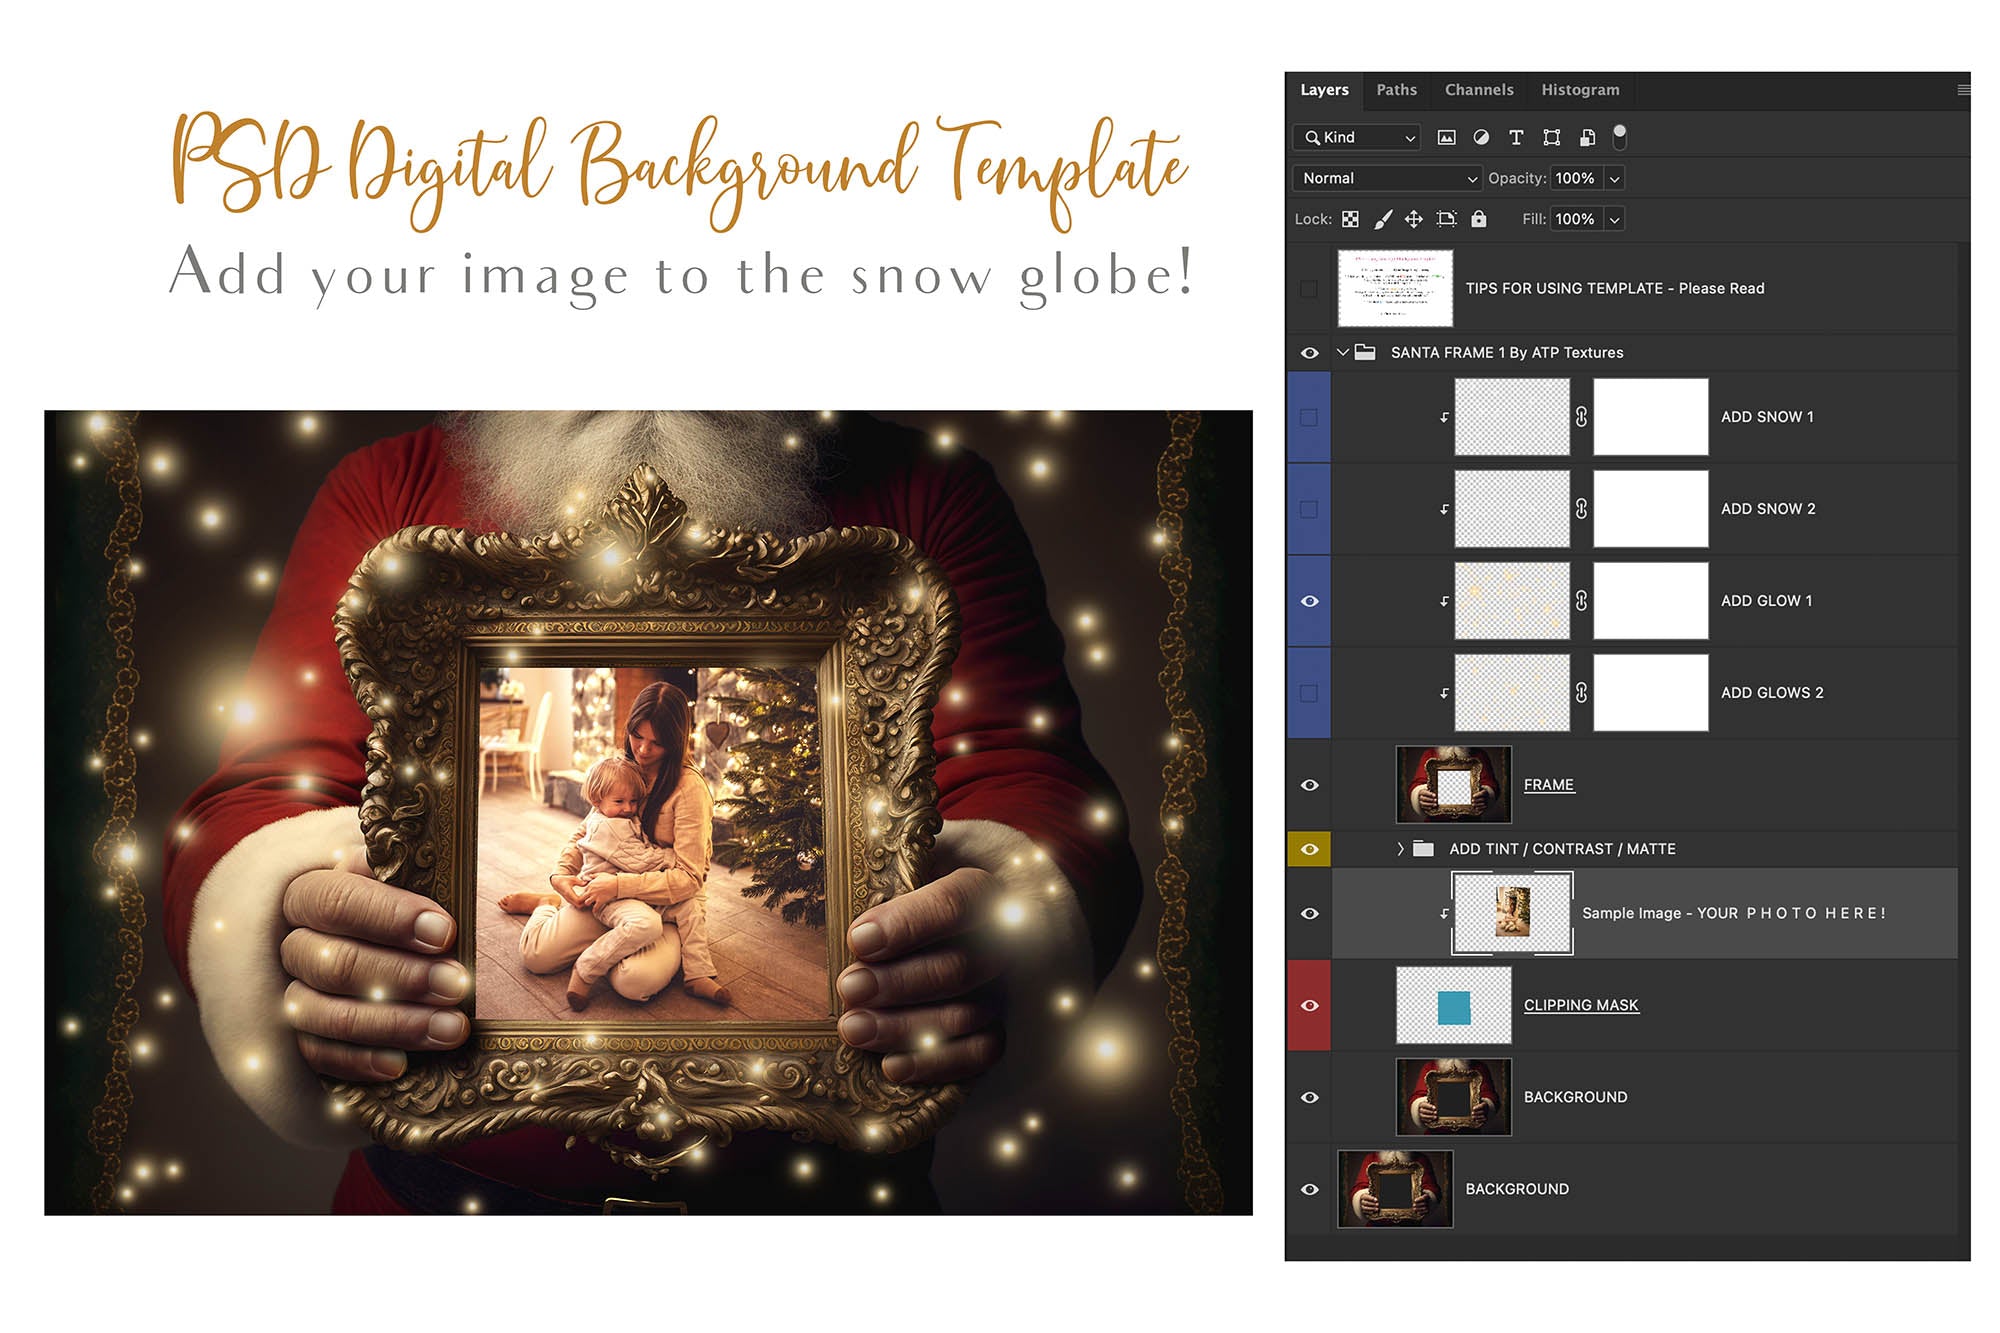Screen dimensions: 2000x1333
Task: Select the filter by smart objects icon
Action: coord(1586,138)
